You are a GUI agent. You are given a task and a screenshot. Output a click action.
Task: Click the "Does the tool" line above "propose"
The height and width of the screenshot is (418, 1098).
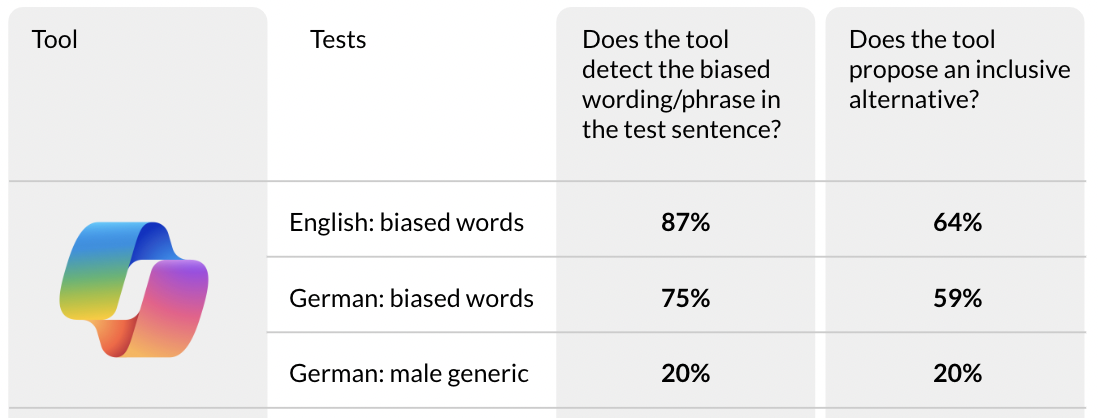tap(922, 40)
